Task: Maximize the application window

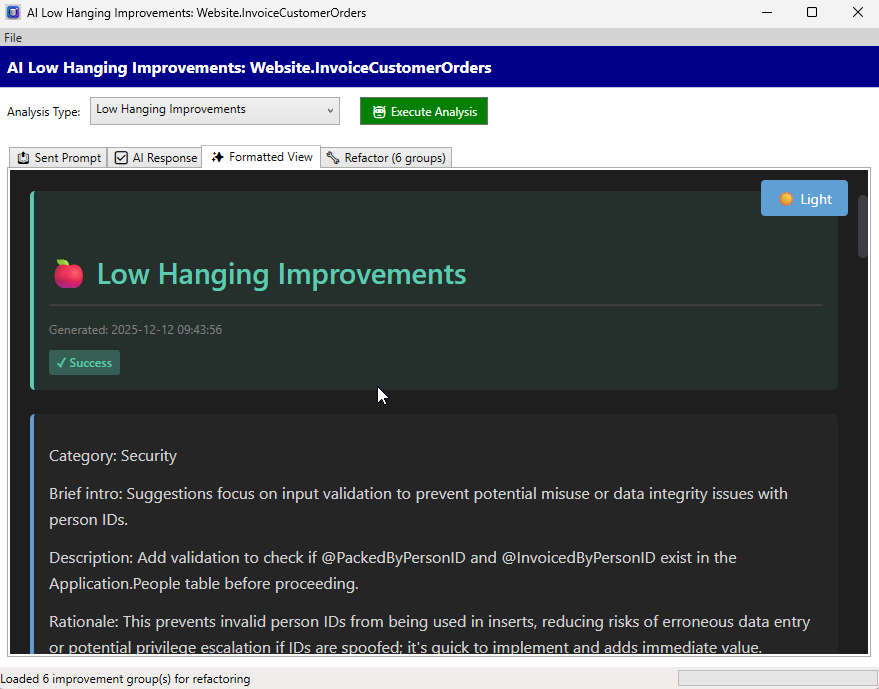Action: pyautogui.click(x=812, y=13)
